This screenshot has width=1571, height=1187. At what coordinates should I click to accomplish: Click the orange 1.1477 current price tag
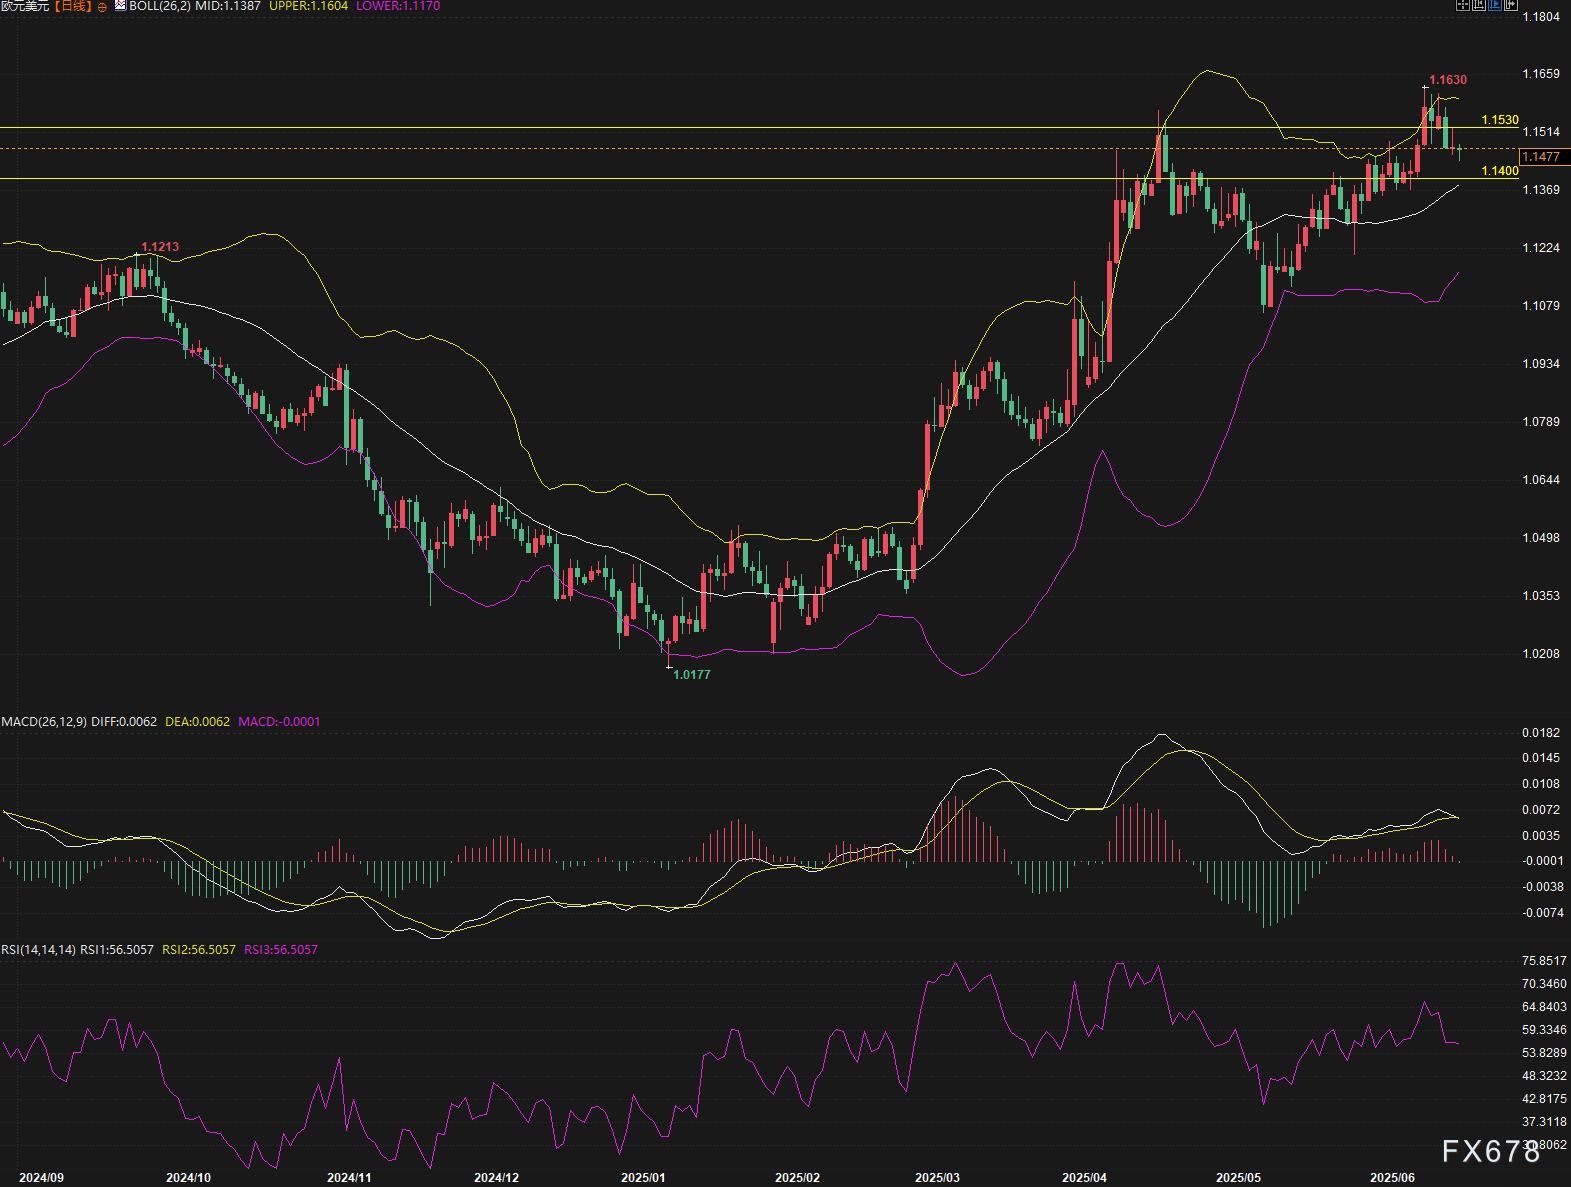pos(1541,157)
